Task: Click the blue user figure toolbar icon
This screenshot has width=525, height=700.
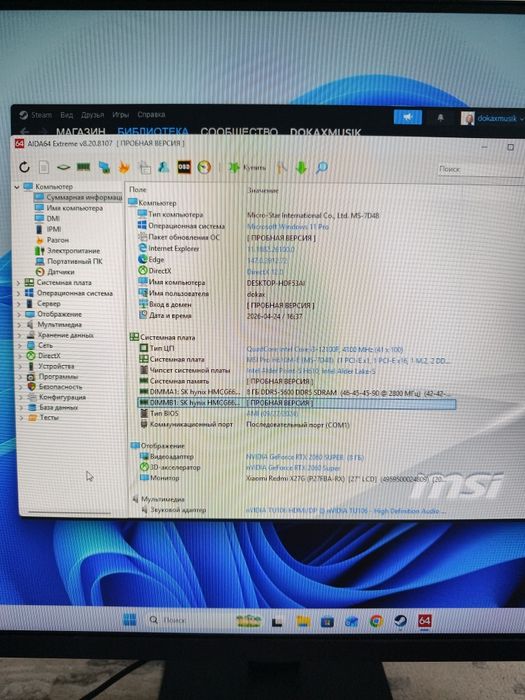Action: pos(164,167)
